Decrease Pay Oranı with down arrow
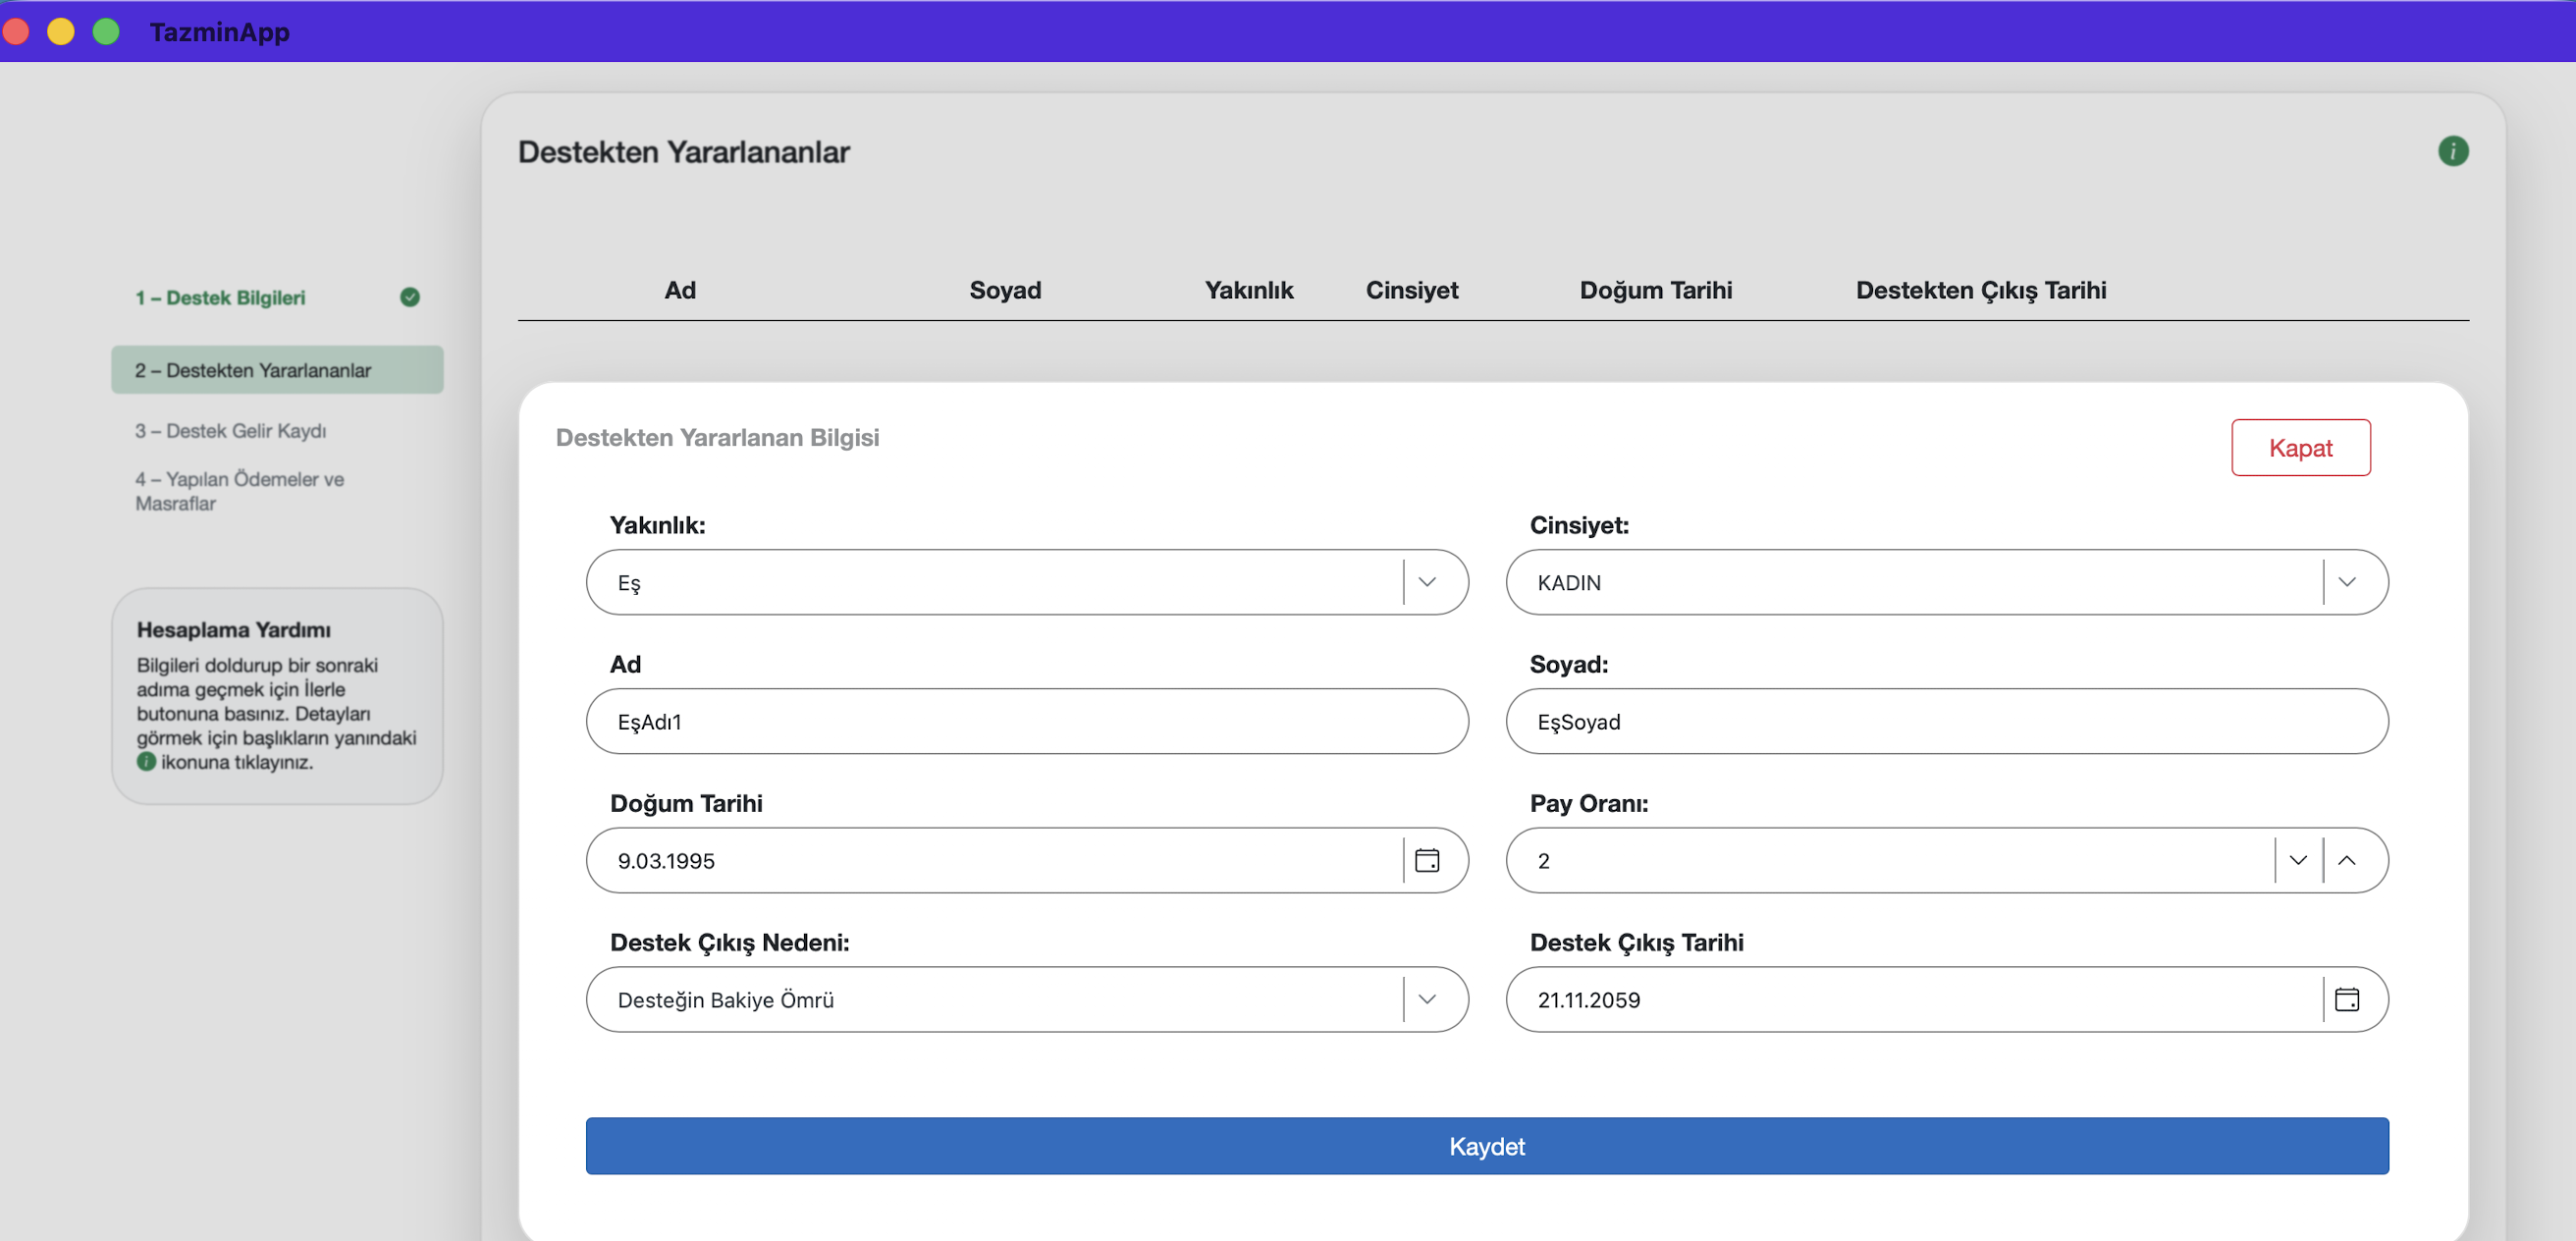 coord(2298,860)
